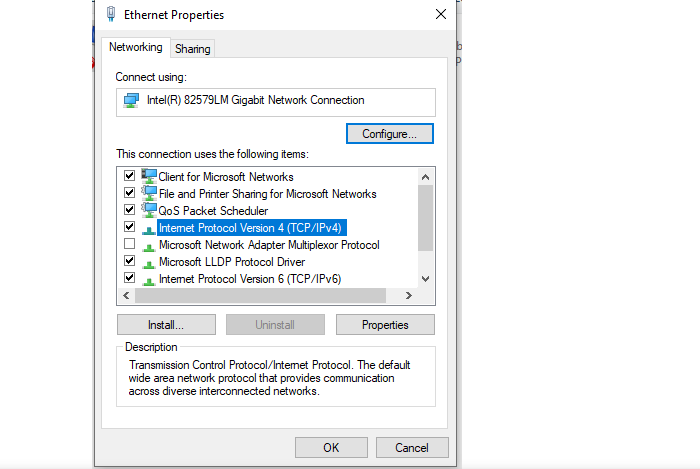This screenshot has height=469, width=700.
Task: Click the items list scroll down arrow
Action: (x=425, y=279)
